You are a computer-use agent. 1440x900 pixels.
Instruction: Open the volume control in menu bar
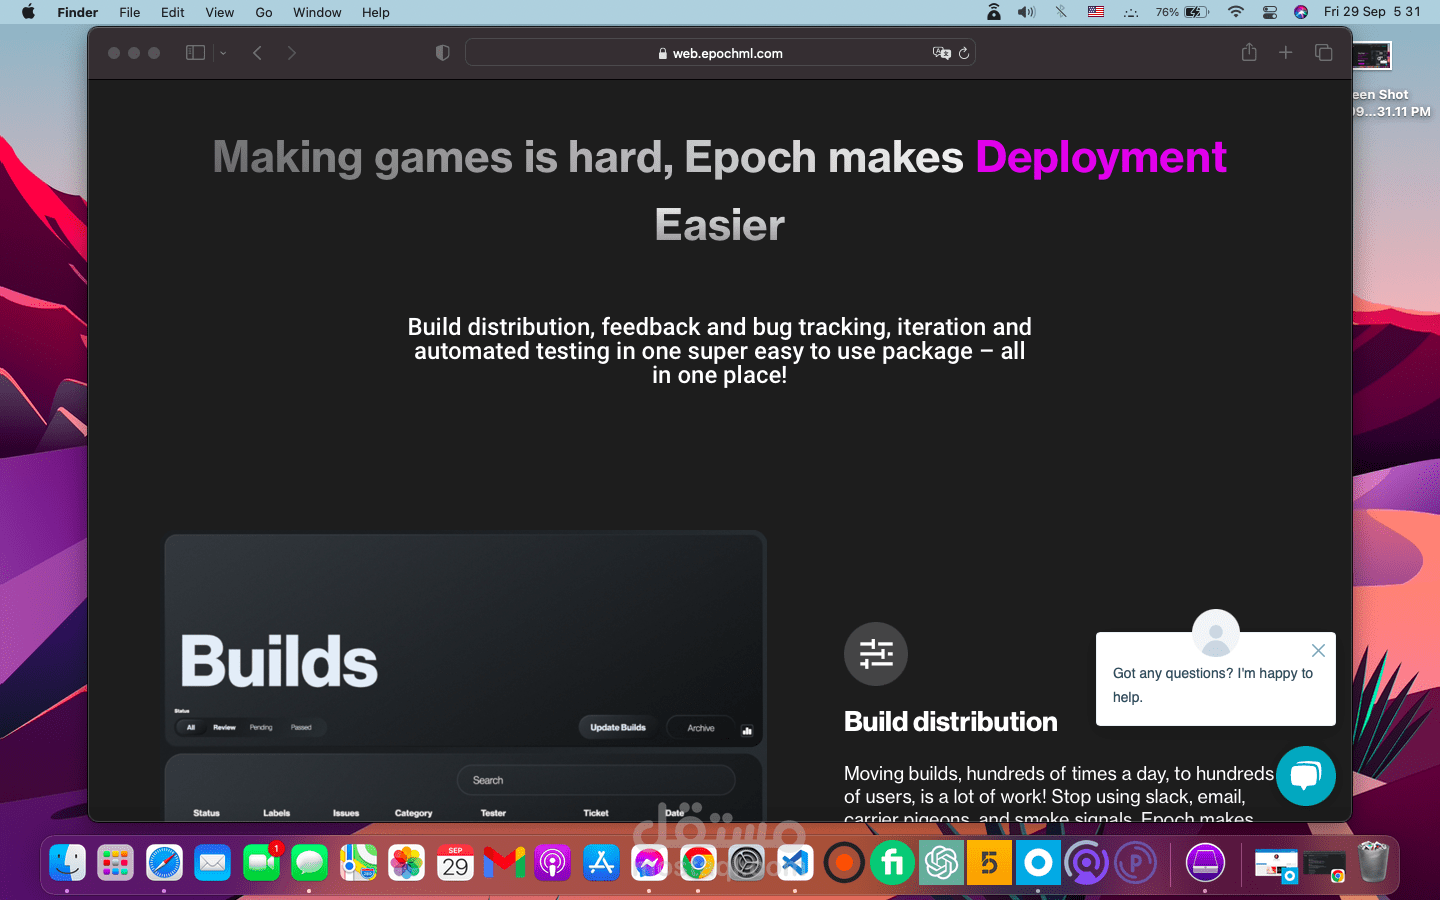click(1027, 12)
